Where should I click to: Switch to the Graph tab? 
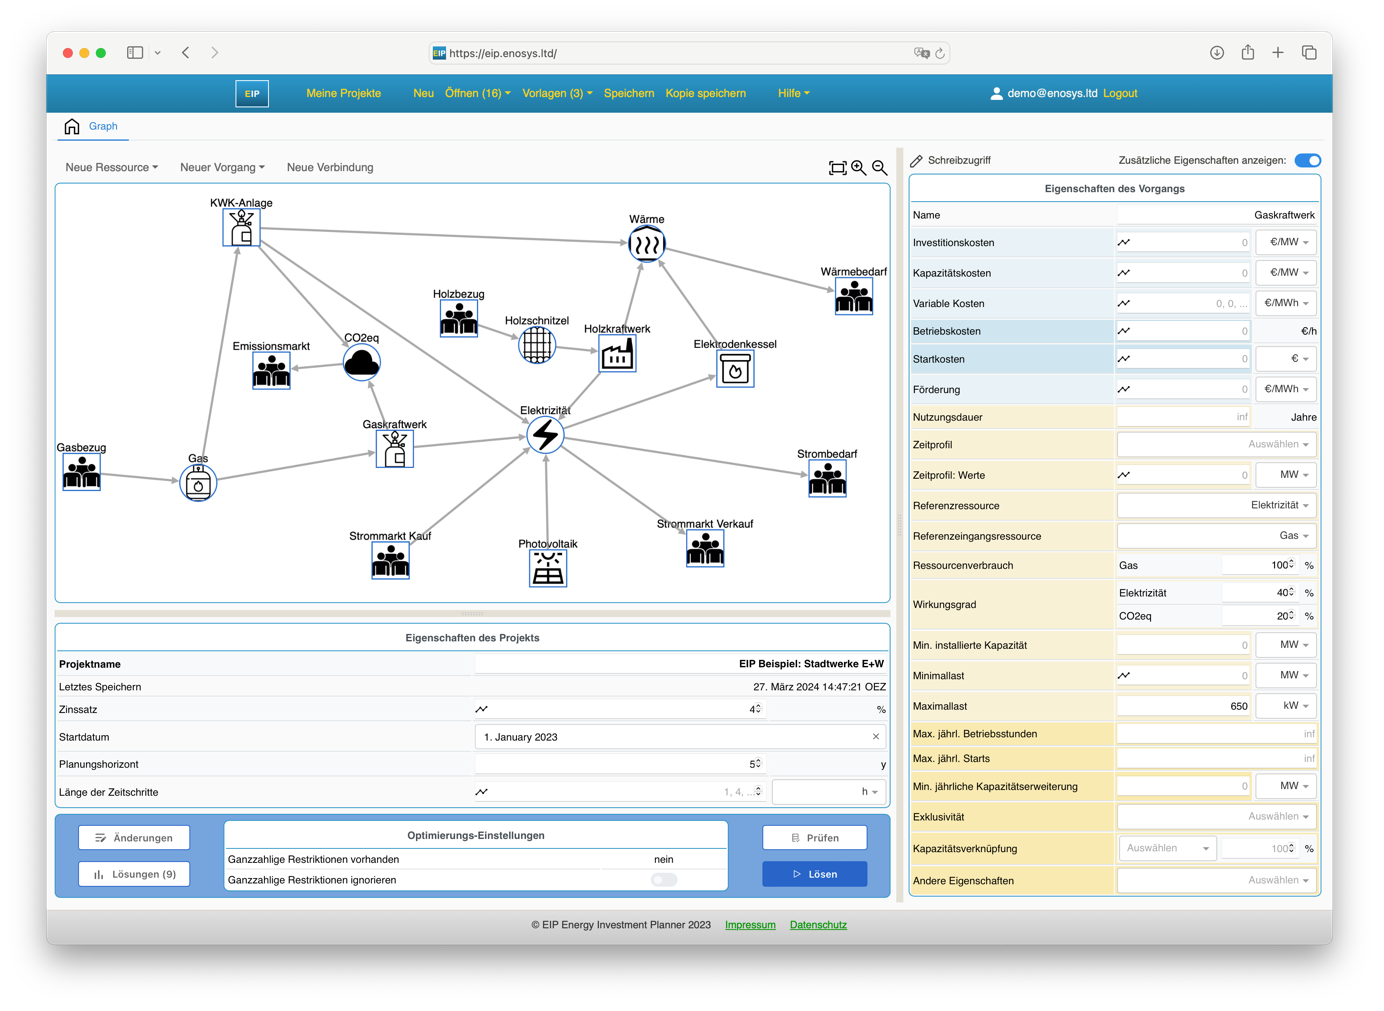103,126
